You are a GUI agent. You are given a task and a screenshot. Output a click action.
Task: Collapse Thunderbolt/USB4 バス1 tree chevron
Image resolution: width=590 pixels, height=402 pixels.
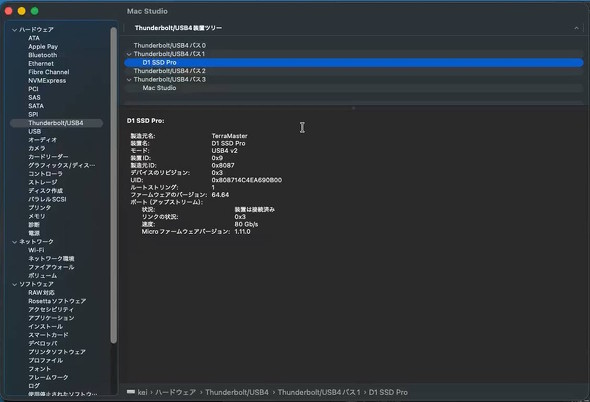pos(129,54)
